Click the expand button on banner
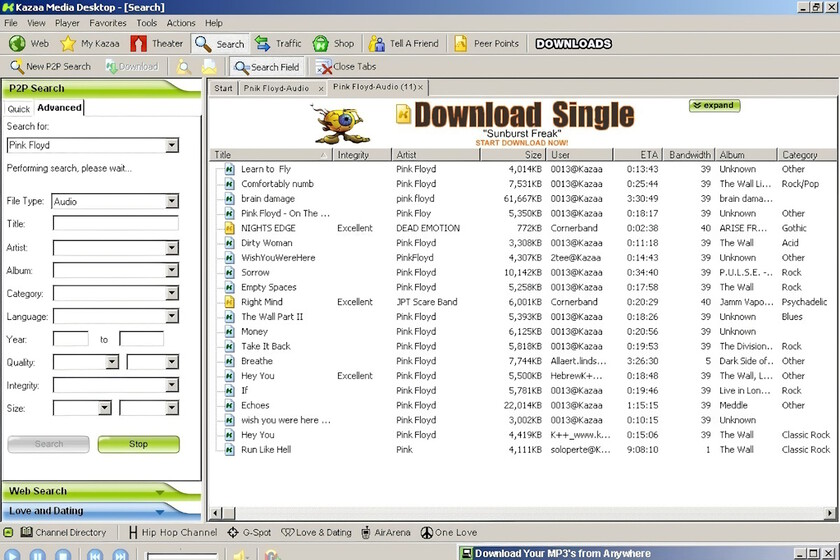This screenshot has width=840, height=560. pos(715,105)
